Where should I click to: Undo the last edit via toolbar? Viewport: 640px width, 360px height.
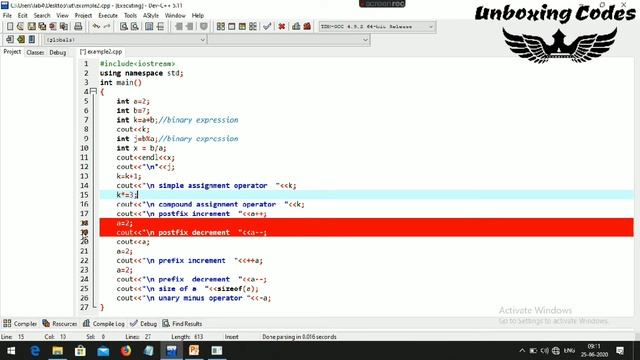[x=96, y=27]
